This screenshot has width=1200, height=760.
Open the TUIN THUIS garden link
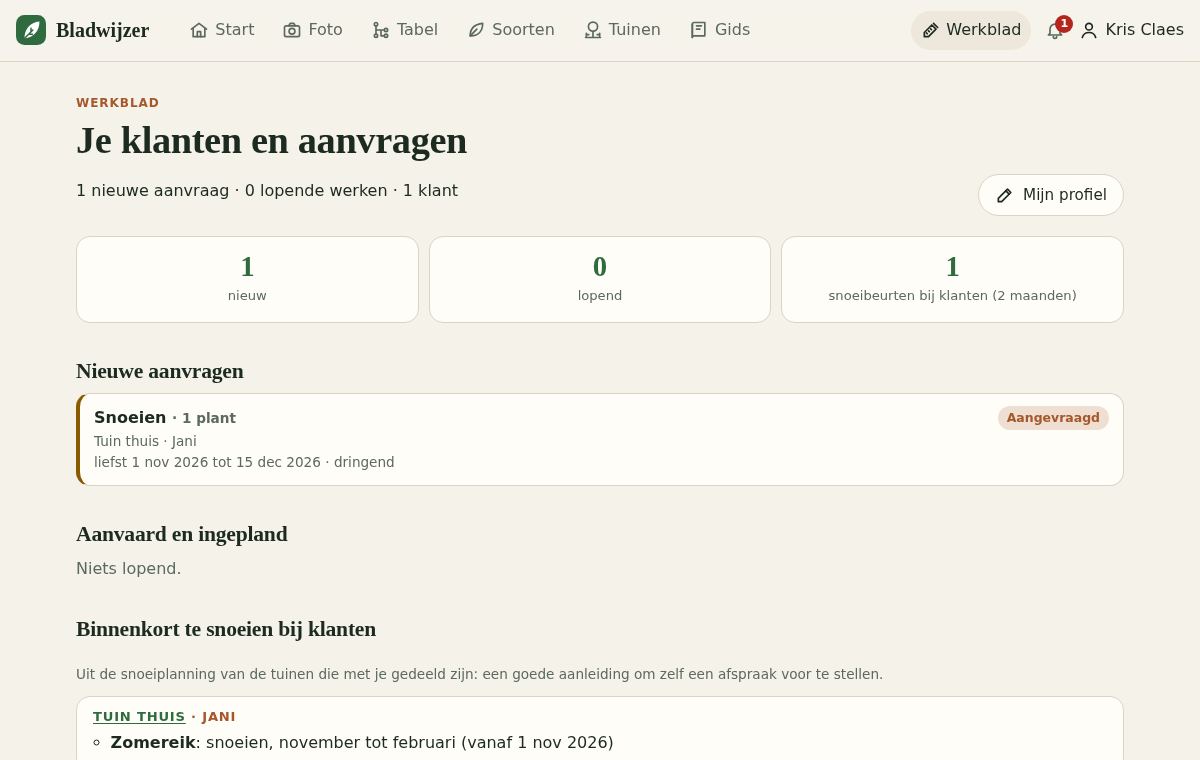tap(139, 717)
